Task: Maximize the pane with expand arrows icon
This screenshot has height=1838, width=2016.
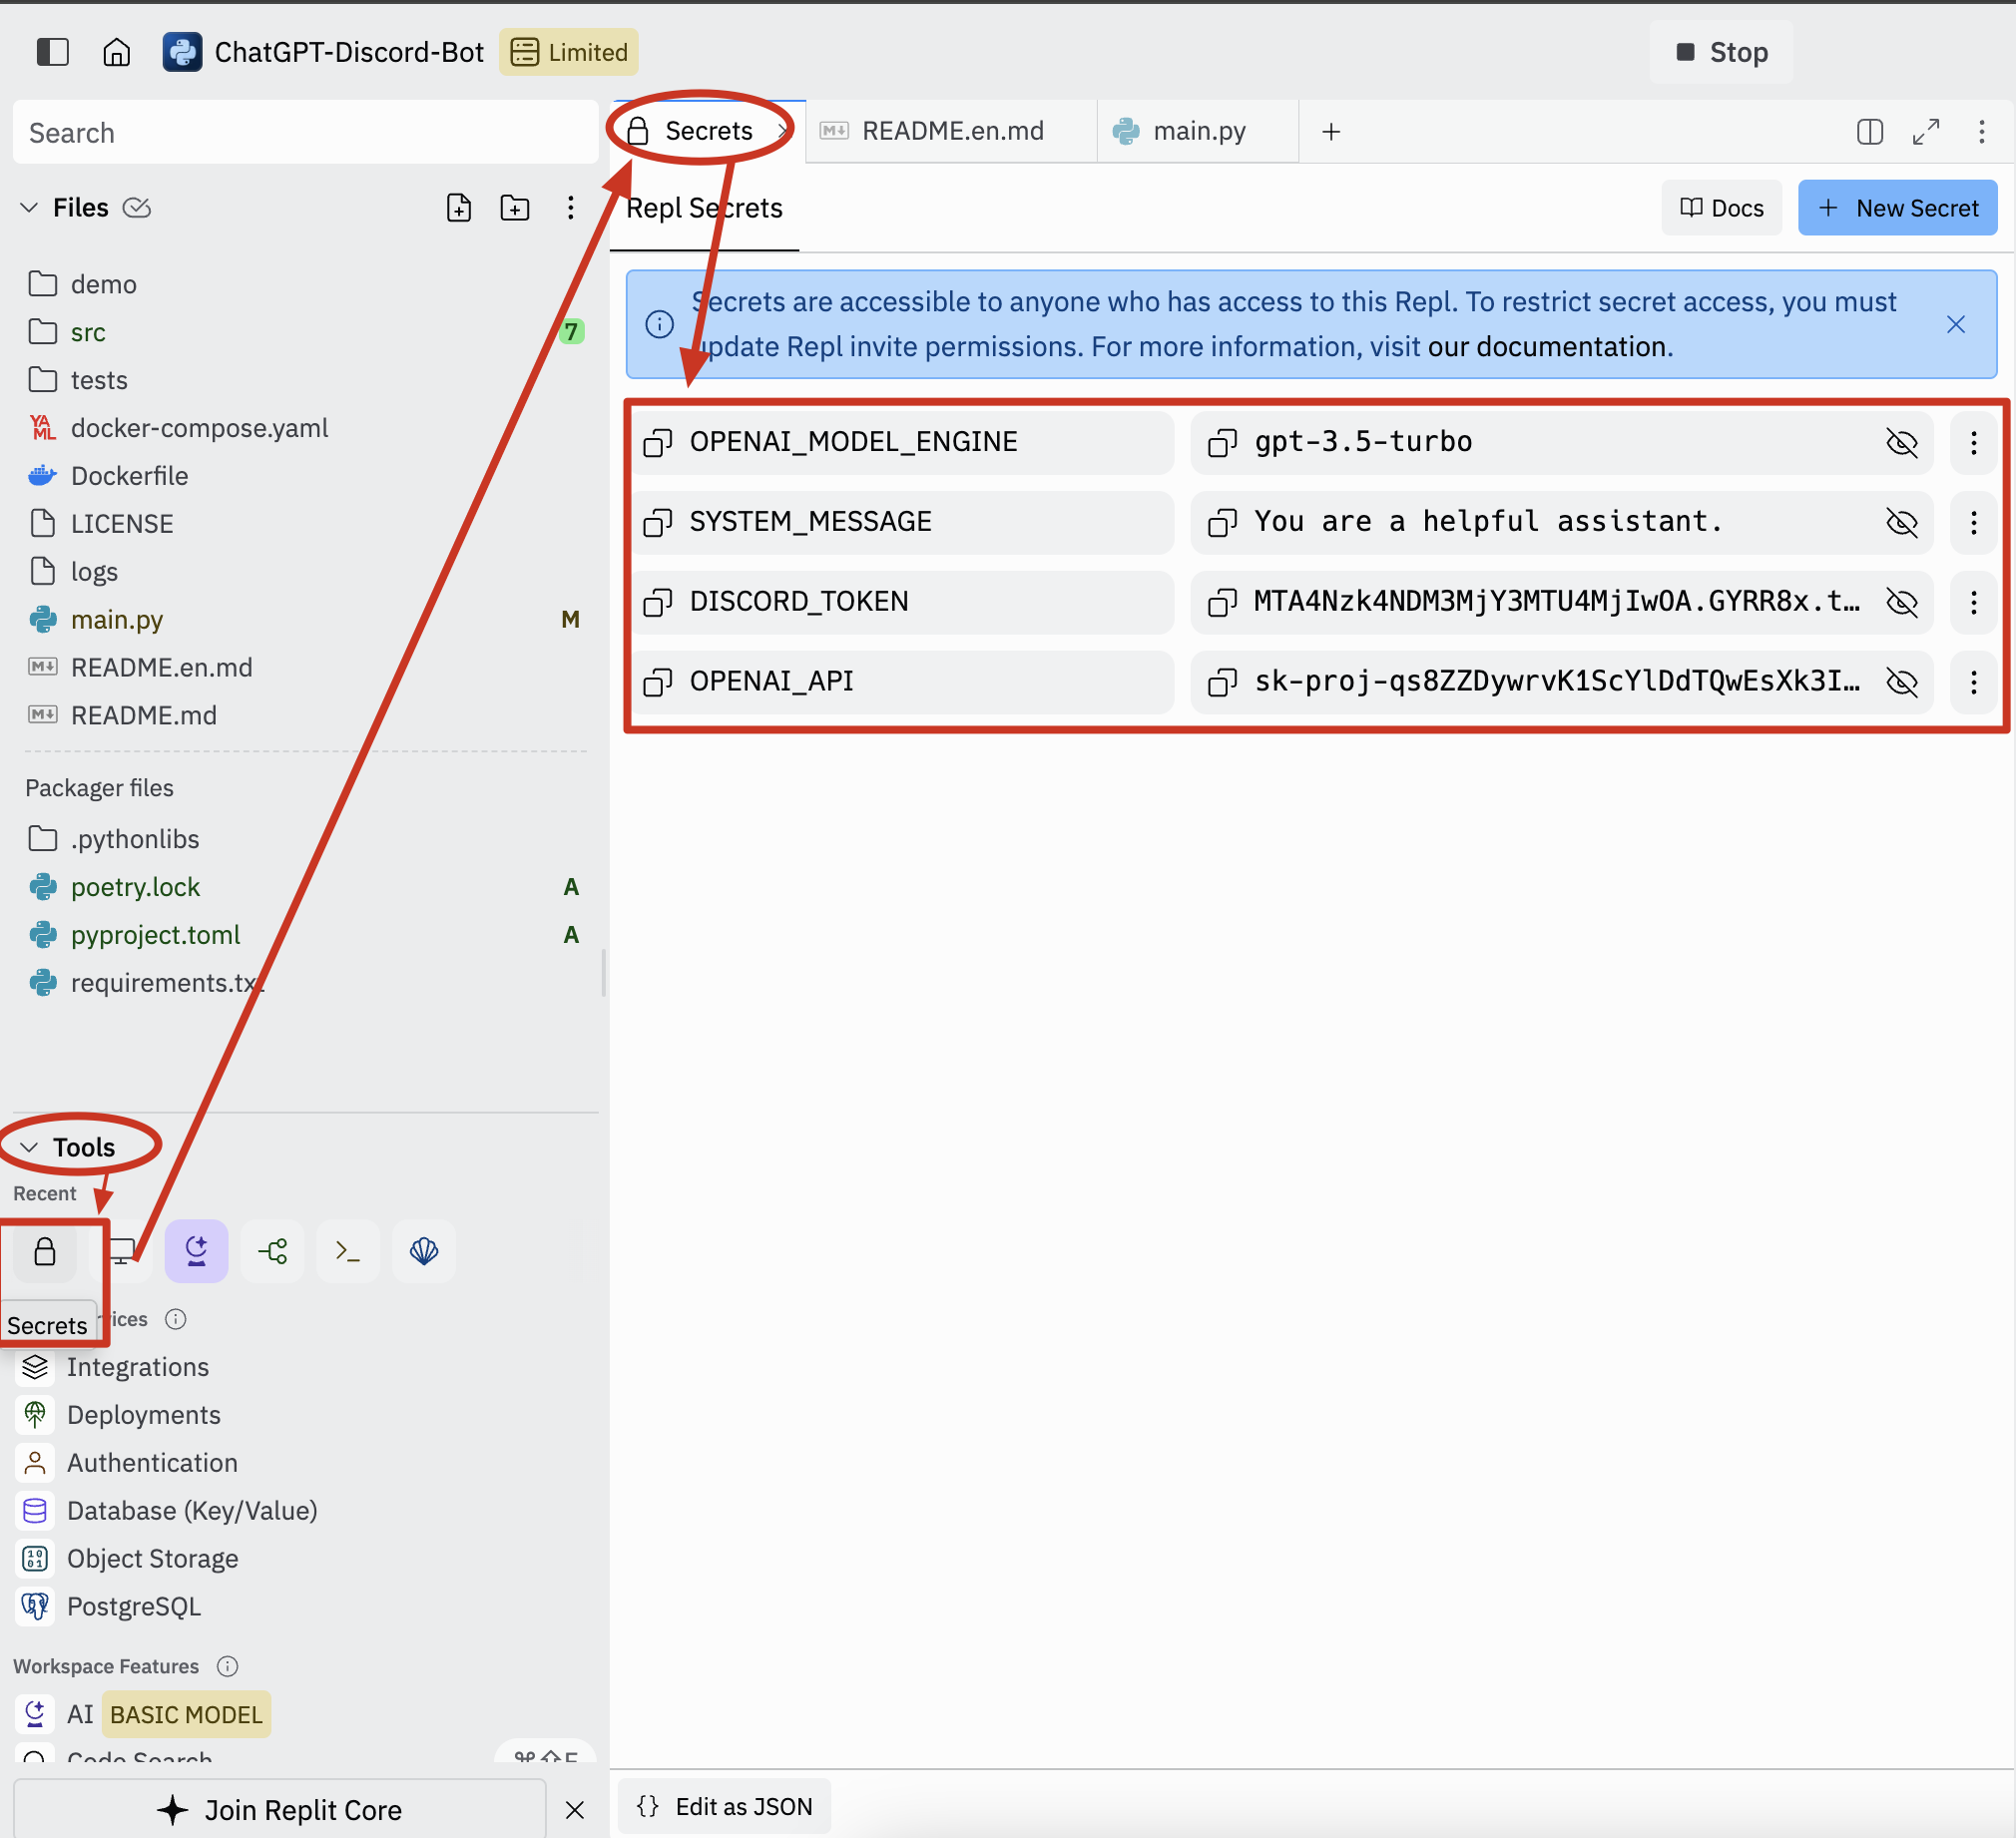Action: (1926, 131)
